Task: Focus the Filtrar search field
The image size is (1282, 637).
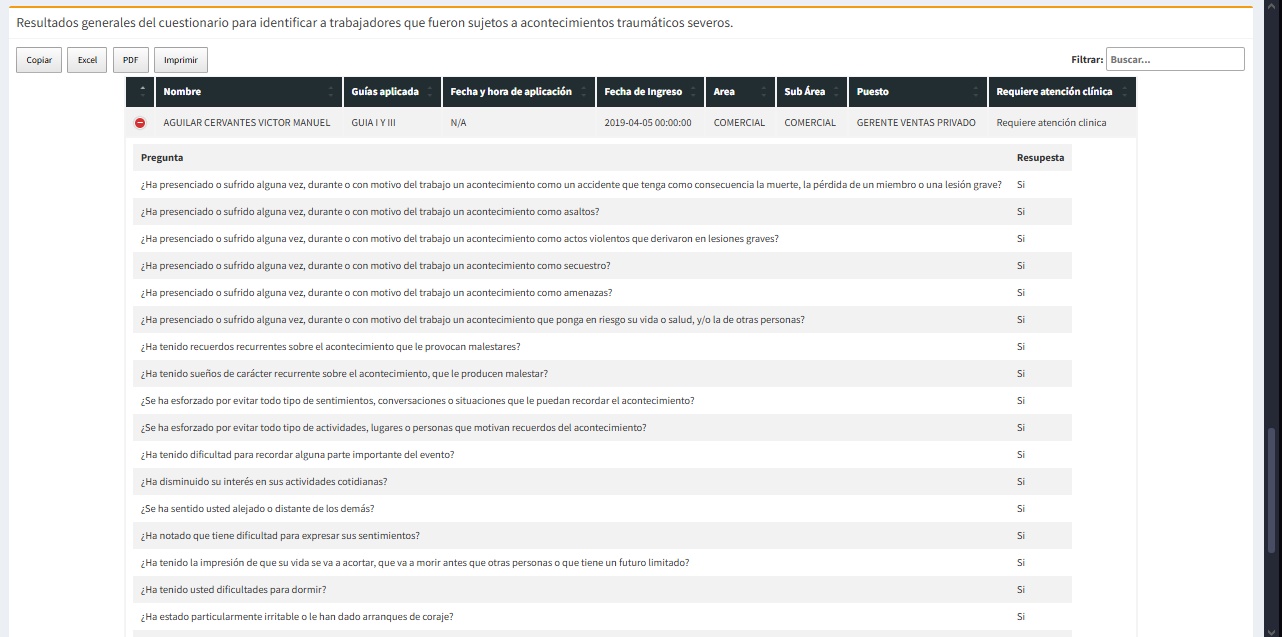Action: click(x=1174, y=60)
